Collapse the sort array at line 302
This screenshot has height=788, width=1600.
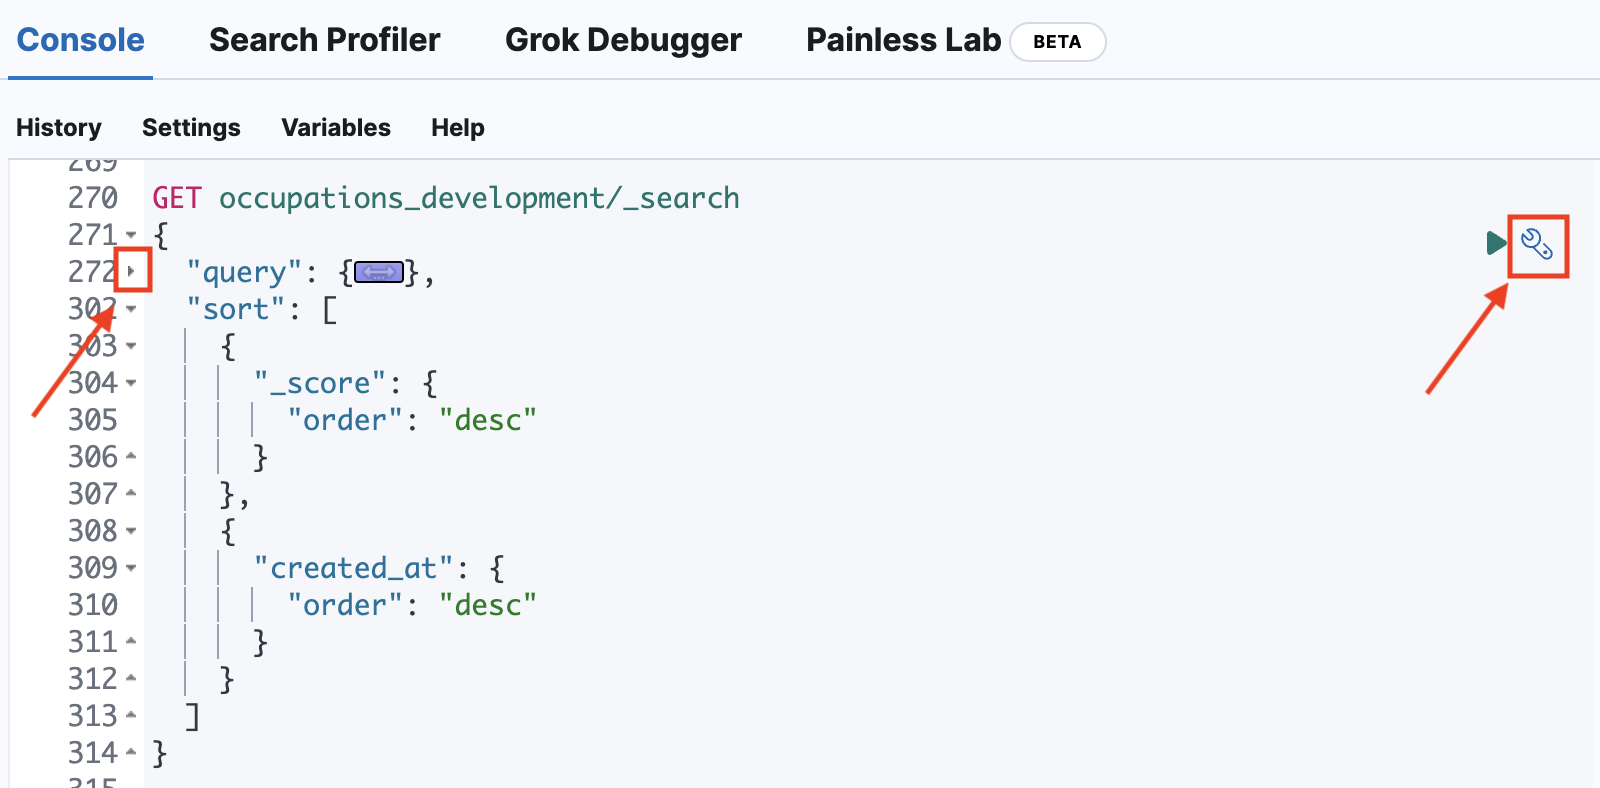131,309
